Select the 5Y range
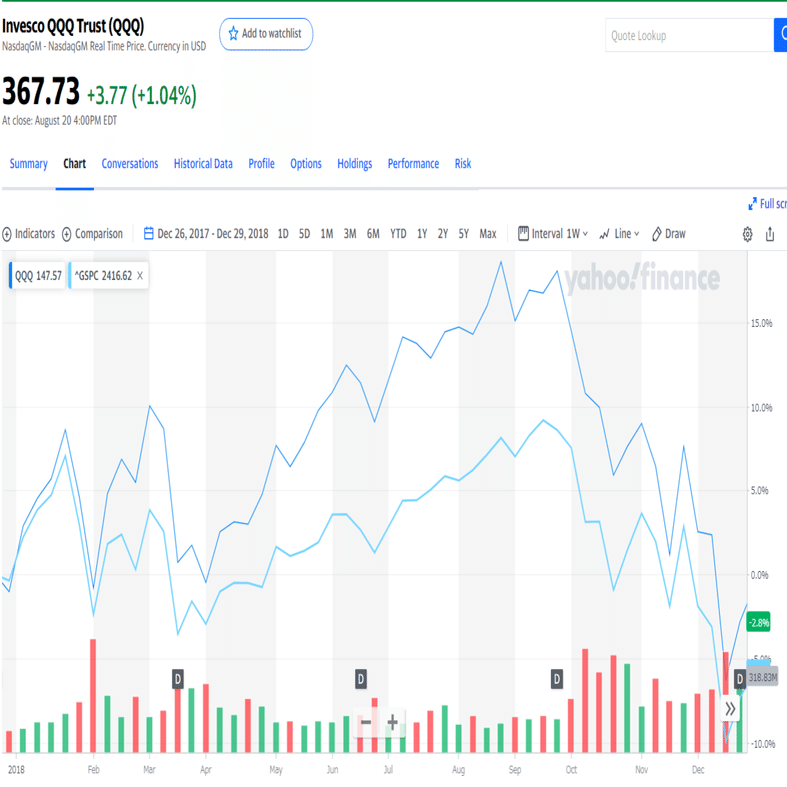This screenshot has width=787, height=787. pos(464,234)
